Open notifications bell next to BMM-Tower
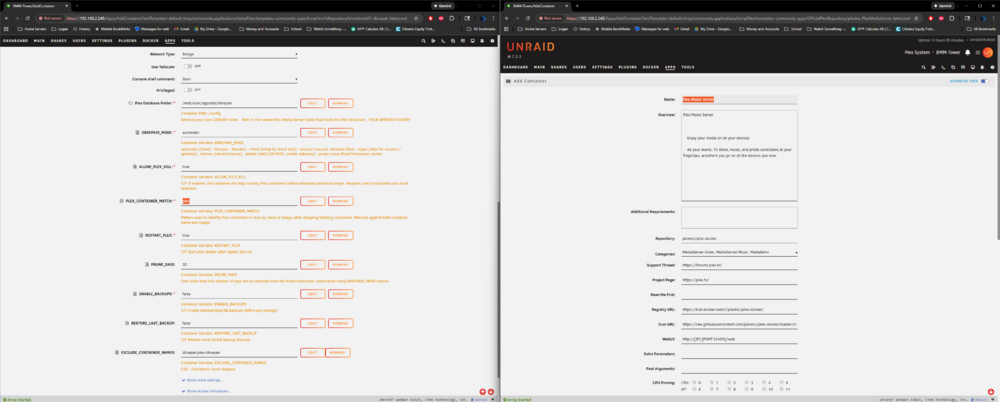Viewport: 1000px width, 402px height. [967, 52]
